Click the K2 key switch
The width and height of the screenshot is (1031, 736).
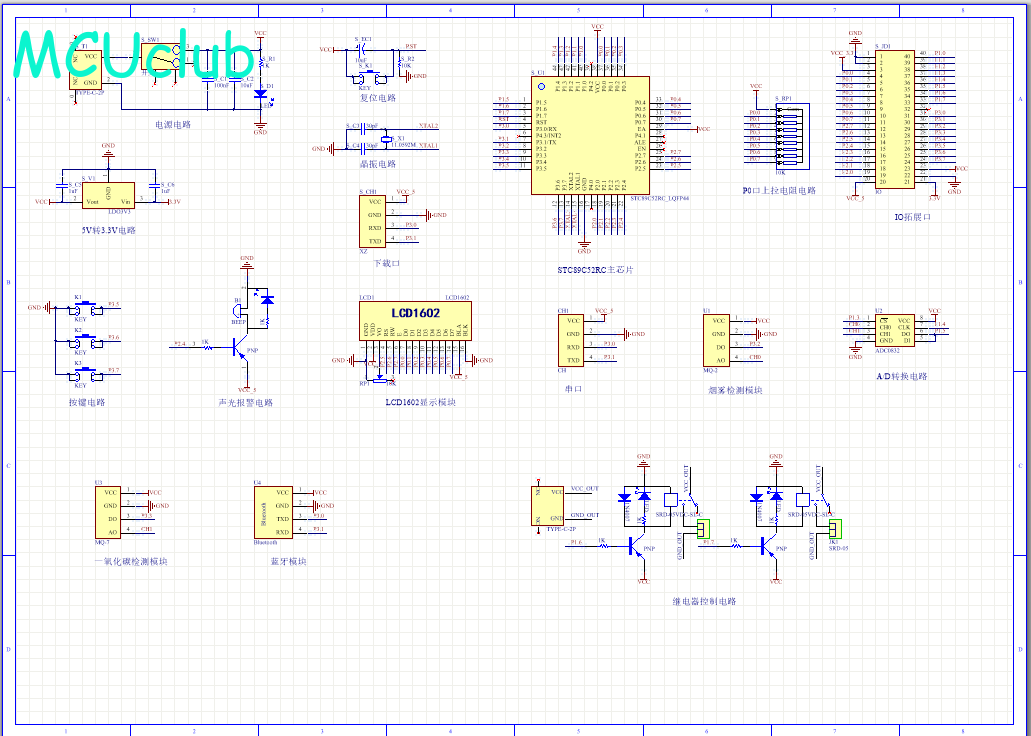pyautogui.click(x=84, y=341)
